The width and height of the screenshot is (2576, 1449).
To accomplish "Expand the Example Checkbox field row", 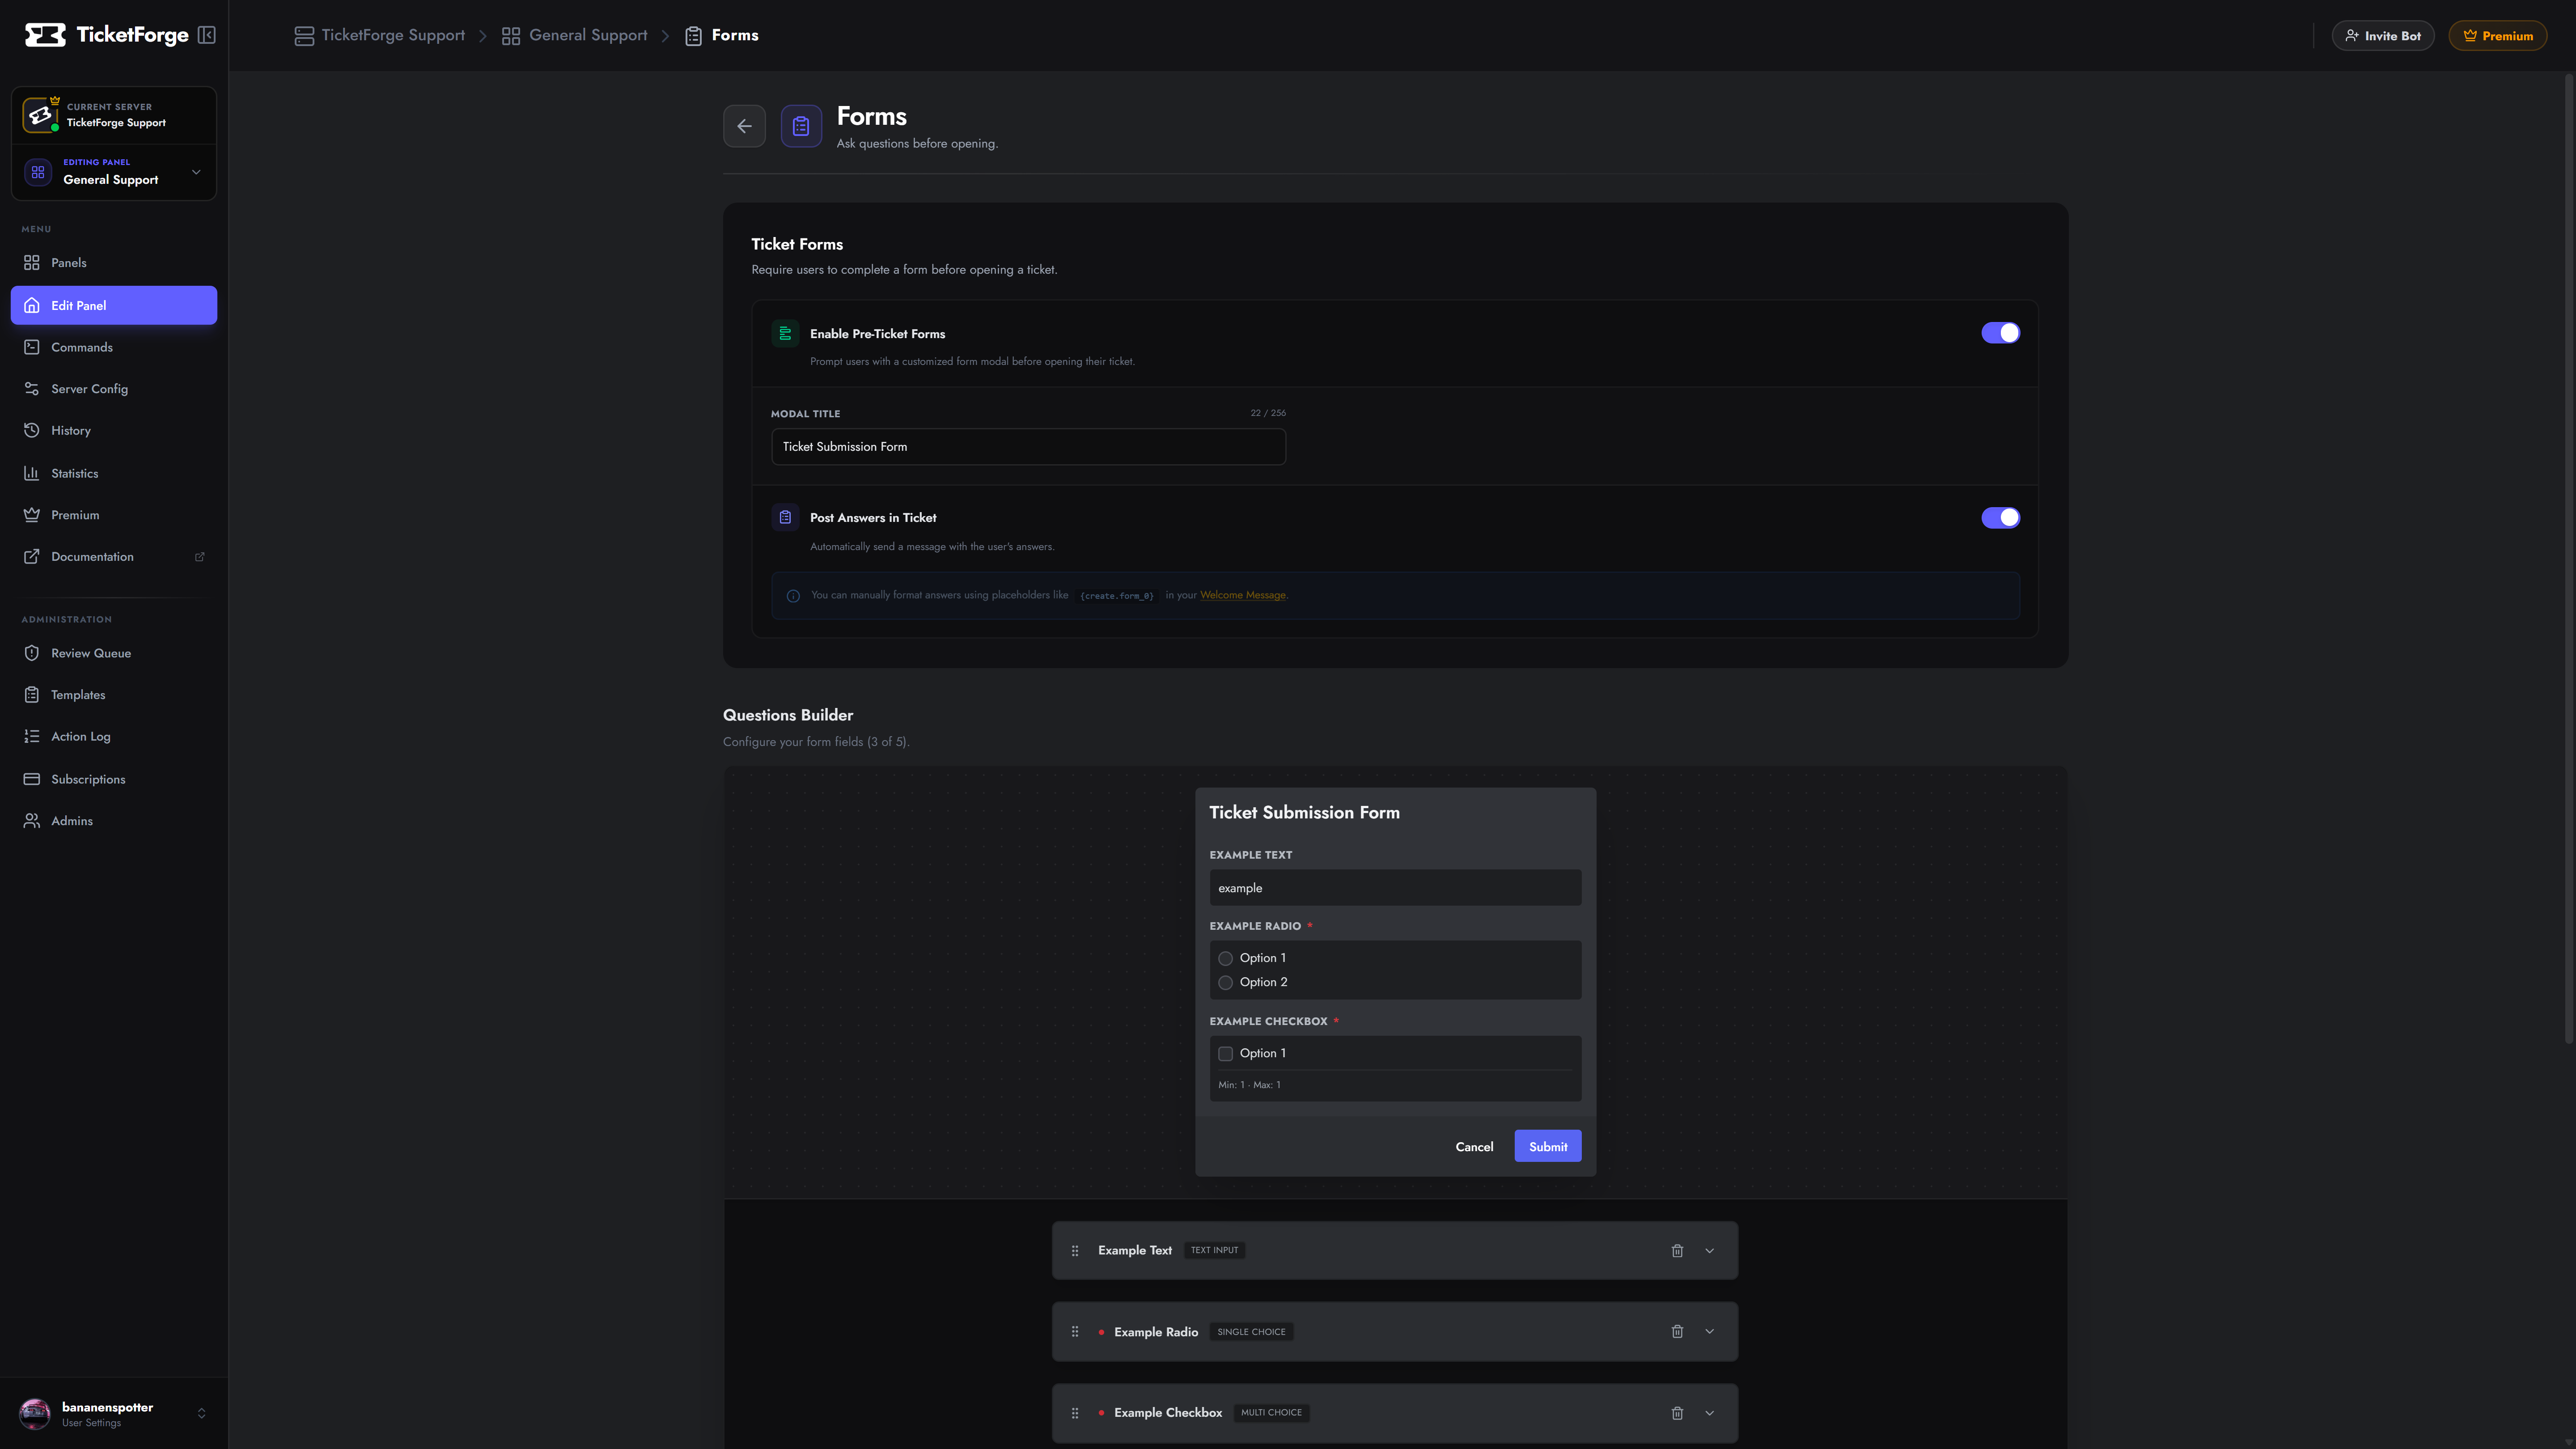I will click(1709, 1413).
